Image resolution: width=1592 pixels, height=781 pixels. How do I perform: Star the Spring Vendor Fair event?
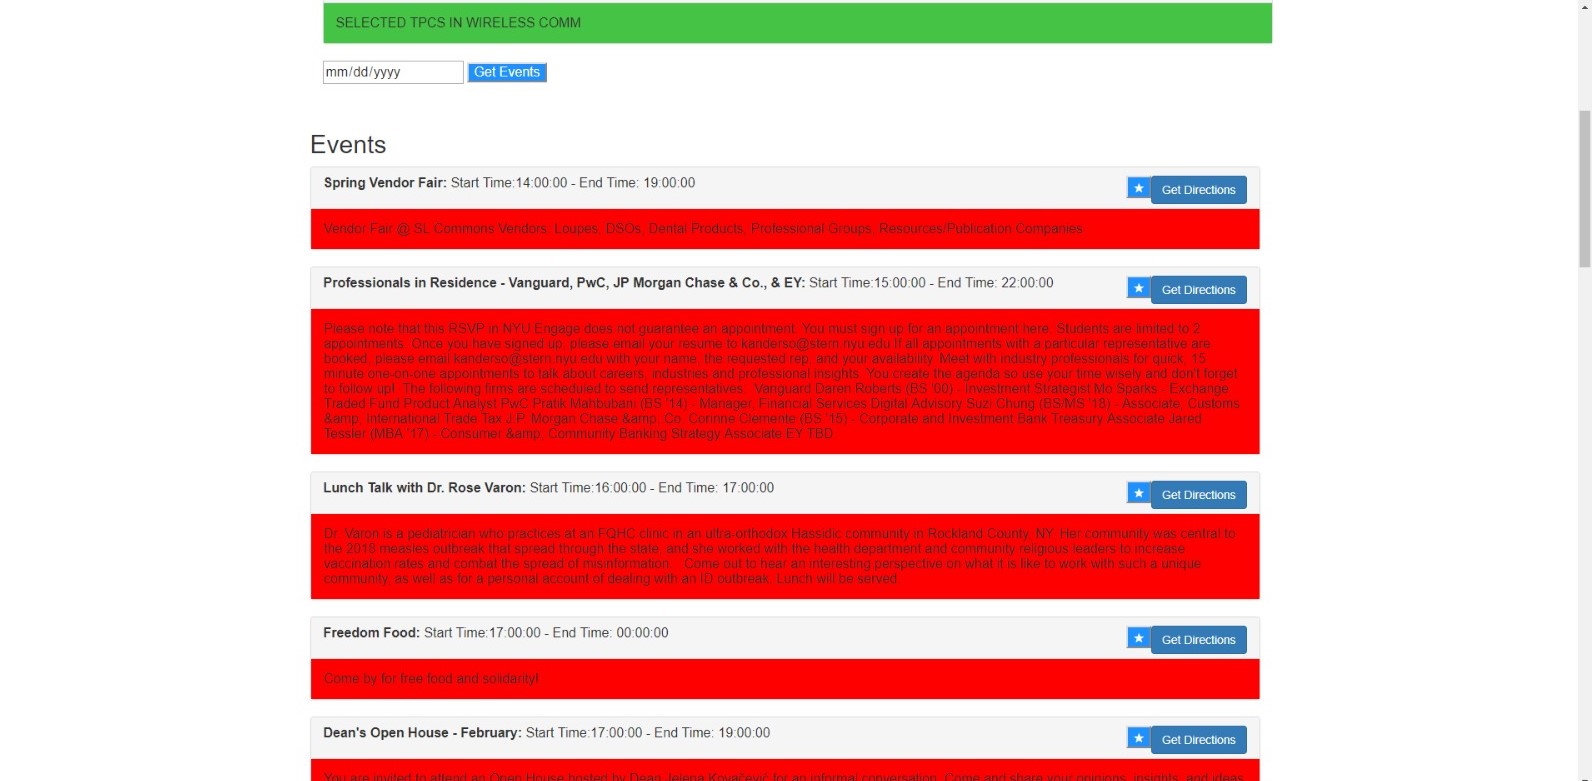tap(1138, 188)
